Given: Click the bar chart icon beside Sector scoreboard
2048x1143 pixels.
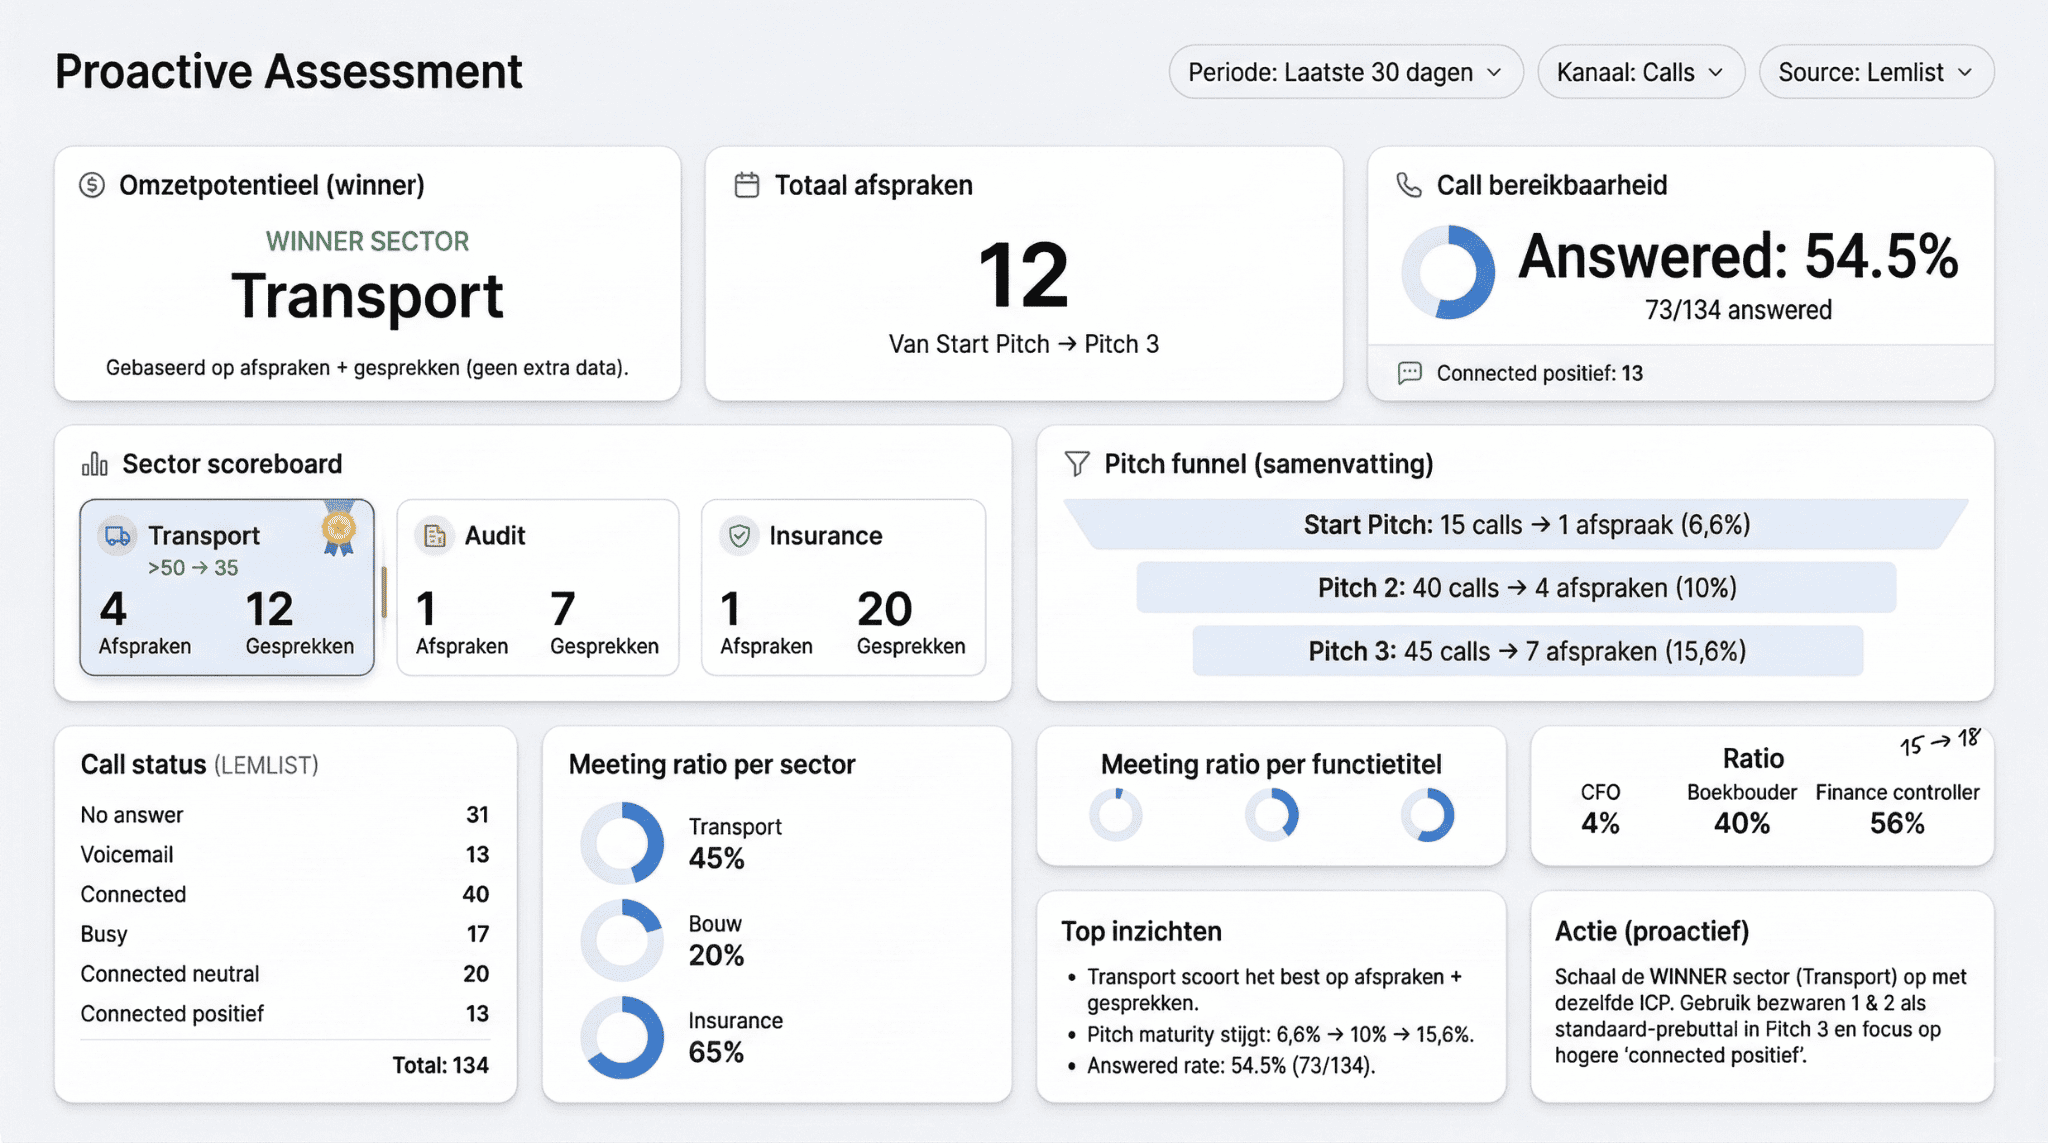Looking at the screenshot, I should (95, 464).
